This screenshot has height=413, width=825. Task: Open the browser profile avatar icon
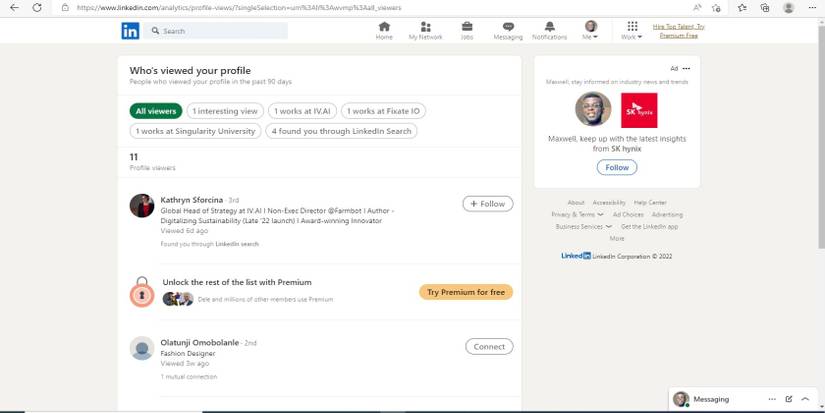(x=788, y=8)
